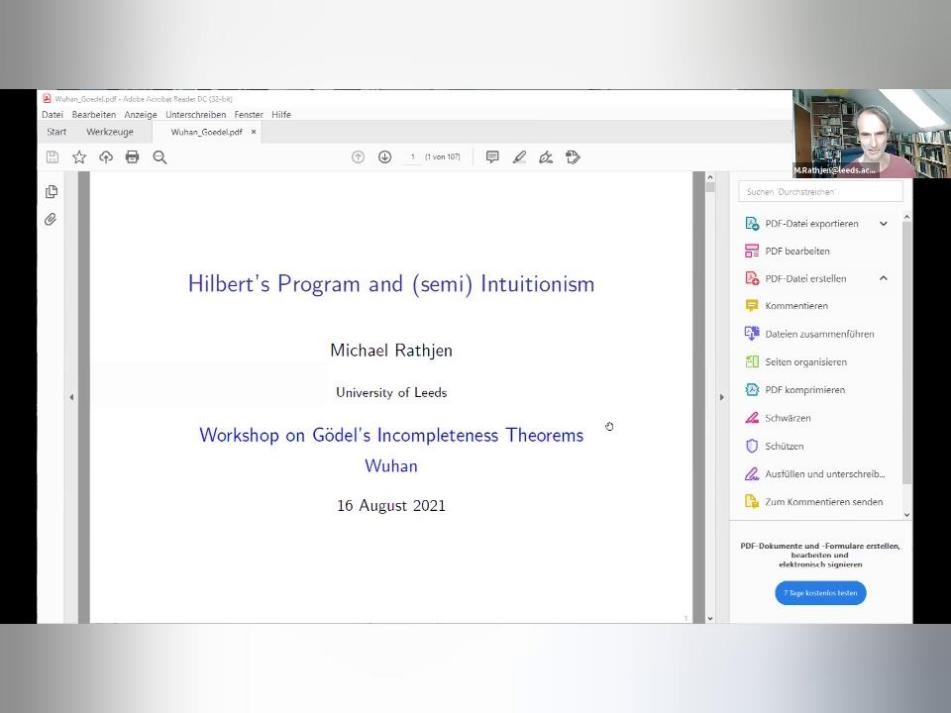Collapse the right tools pane arrow
This screenshot has width=951, height=713.
[722, 397]
